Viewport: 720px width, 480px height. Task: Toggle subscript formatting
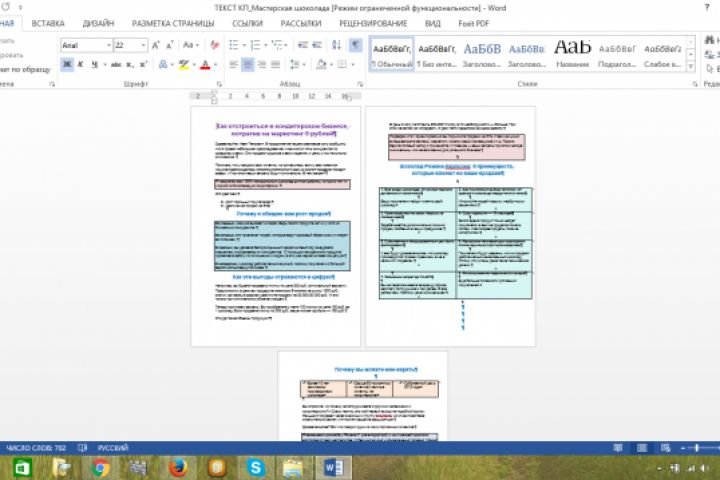(130, 64)
